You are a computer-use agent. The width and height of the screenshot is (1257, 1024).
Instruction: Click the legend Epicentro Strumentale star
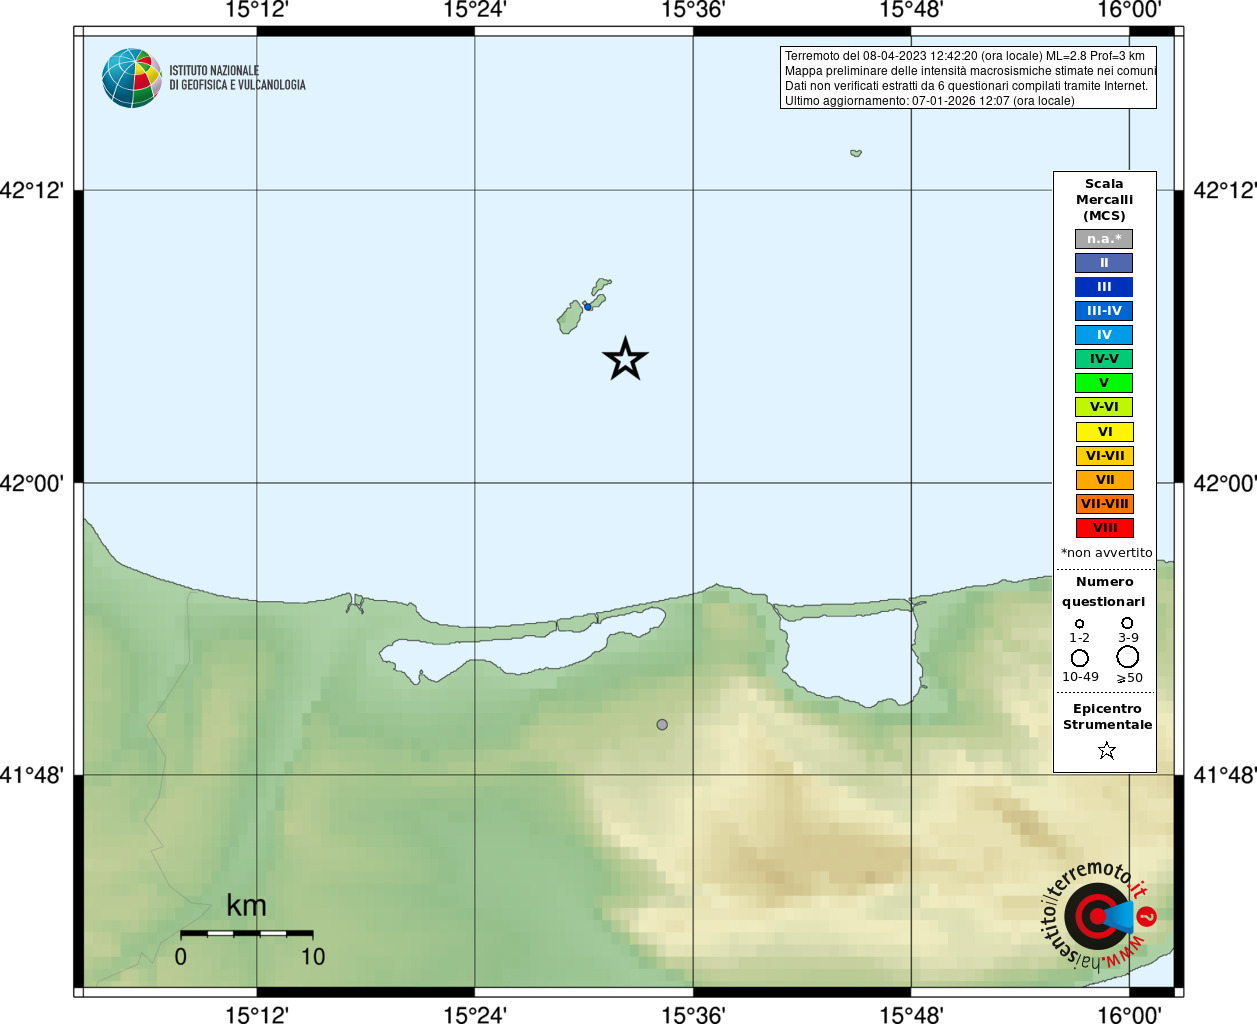[x=1106, y=750]
